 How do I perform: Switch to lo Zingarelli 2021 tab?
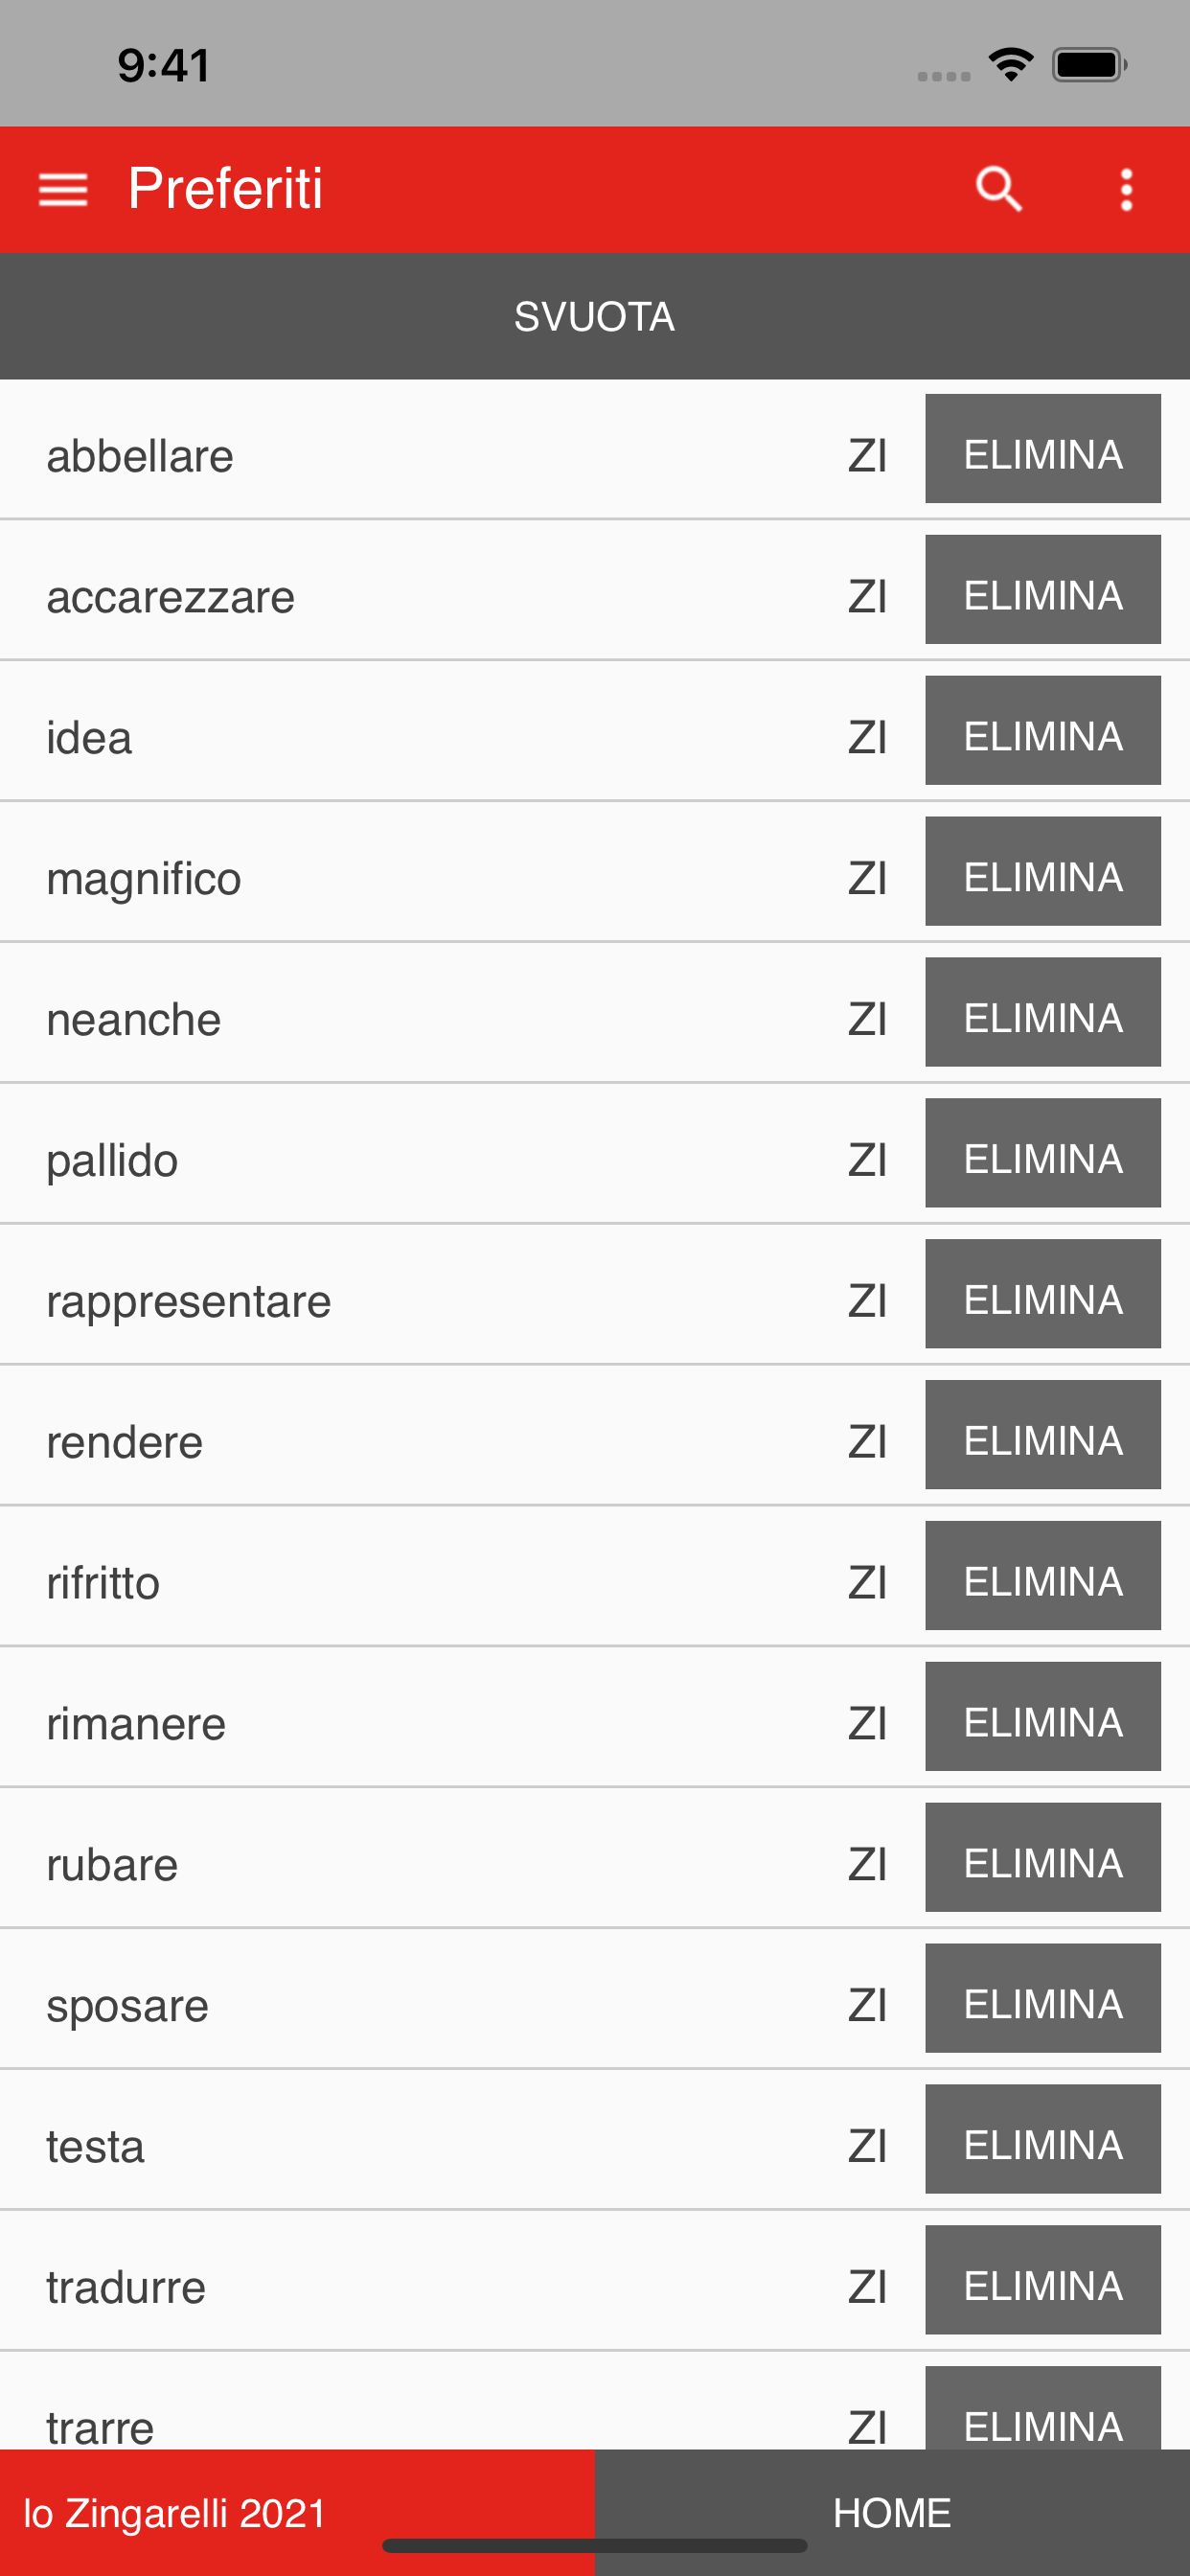click(x=176, y=2513)
